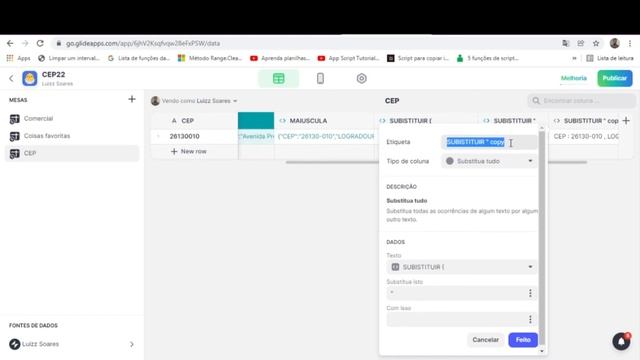This screenshot has height=360, width=640.
Task: Open the Aprenda planilhas bookmark
Action: [x=280, y=58]
